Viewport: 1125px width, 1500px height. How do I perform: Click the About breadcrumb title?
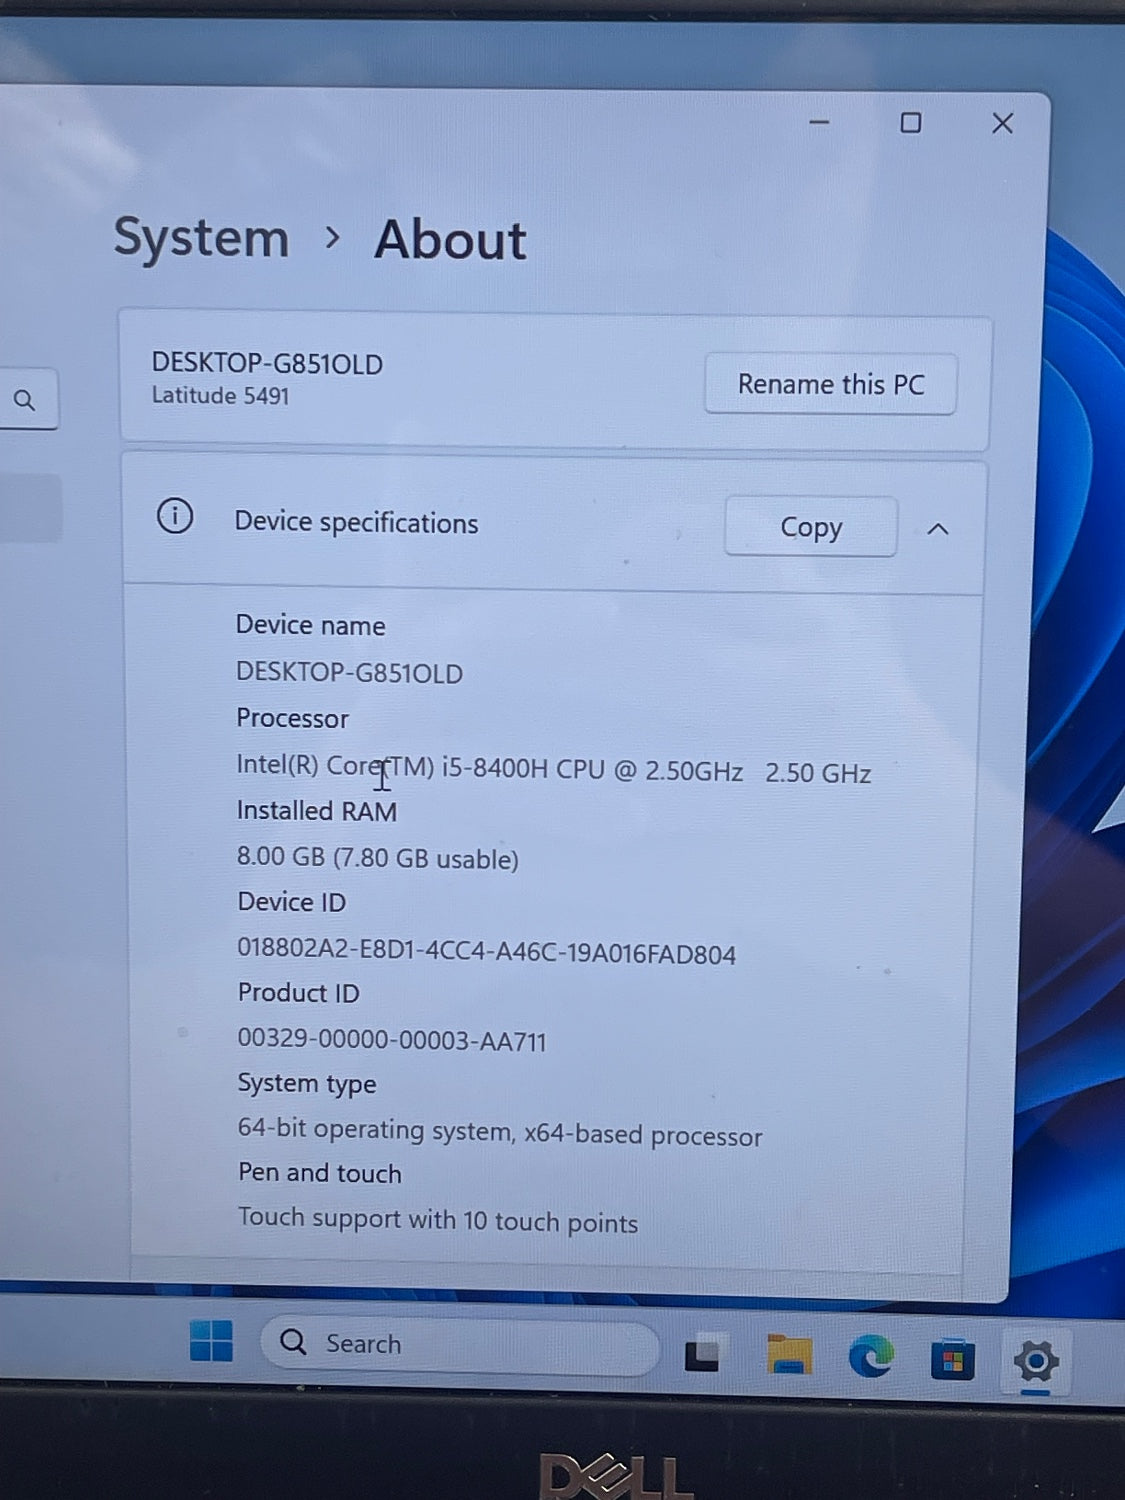click(450, 240)
